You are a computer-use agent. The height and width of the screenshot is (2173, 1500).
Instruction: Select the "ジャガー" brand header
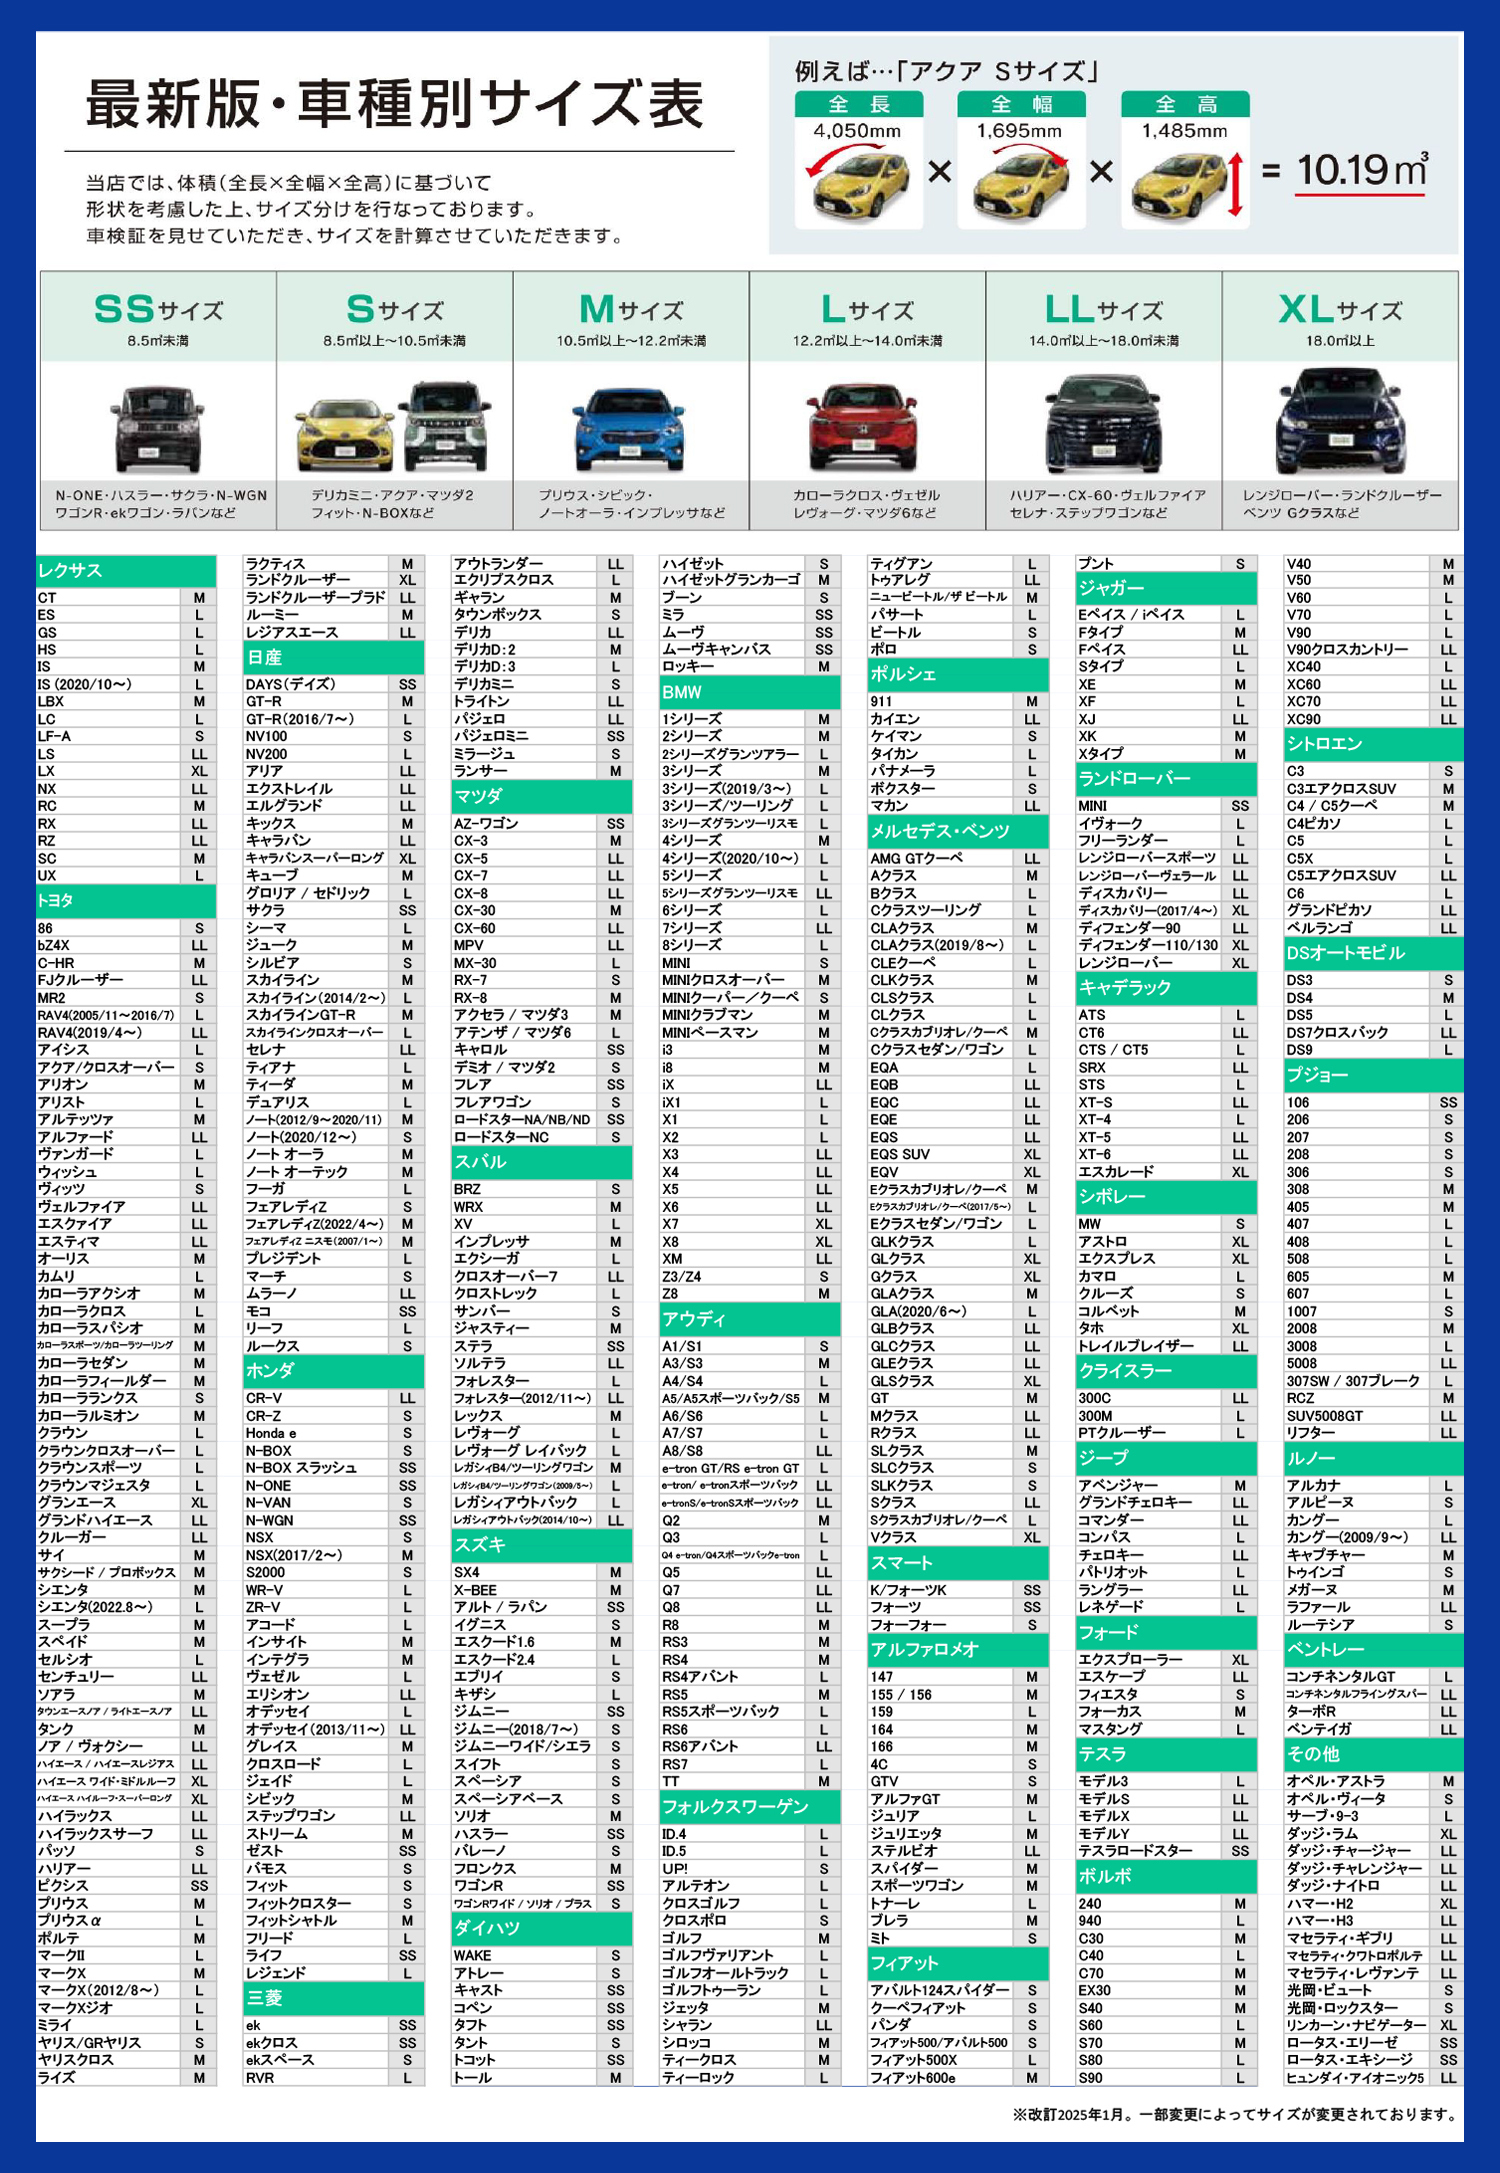[x=1166, y=588]
